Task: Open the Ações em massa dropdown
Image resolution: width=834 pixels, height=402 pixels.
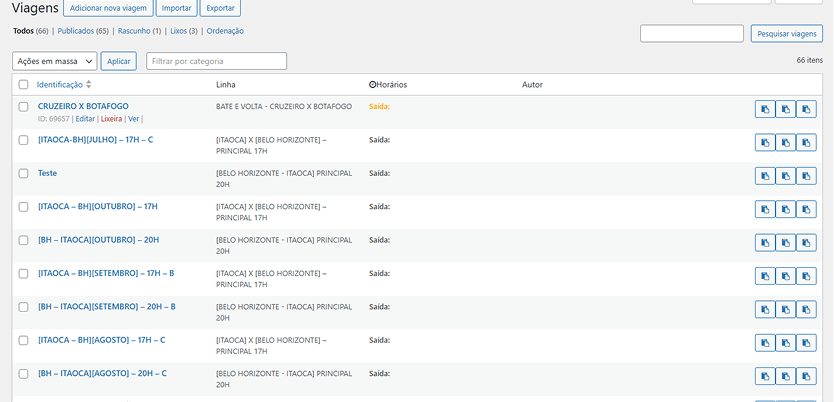Action: [x=55, y=61]
